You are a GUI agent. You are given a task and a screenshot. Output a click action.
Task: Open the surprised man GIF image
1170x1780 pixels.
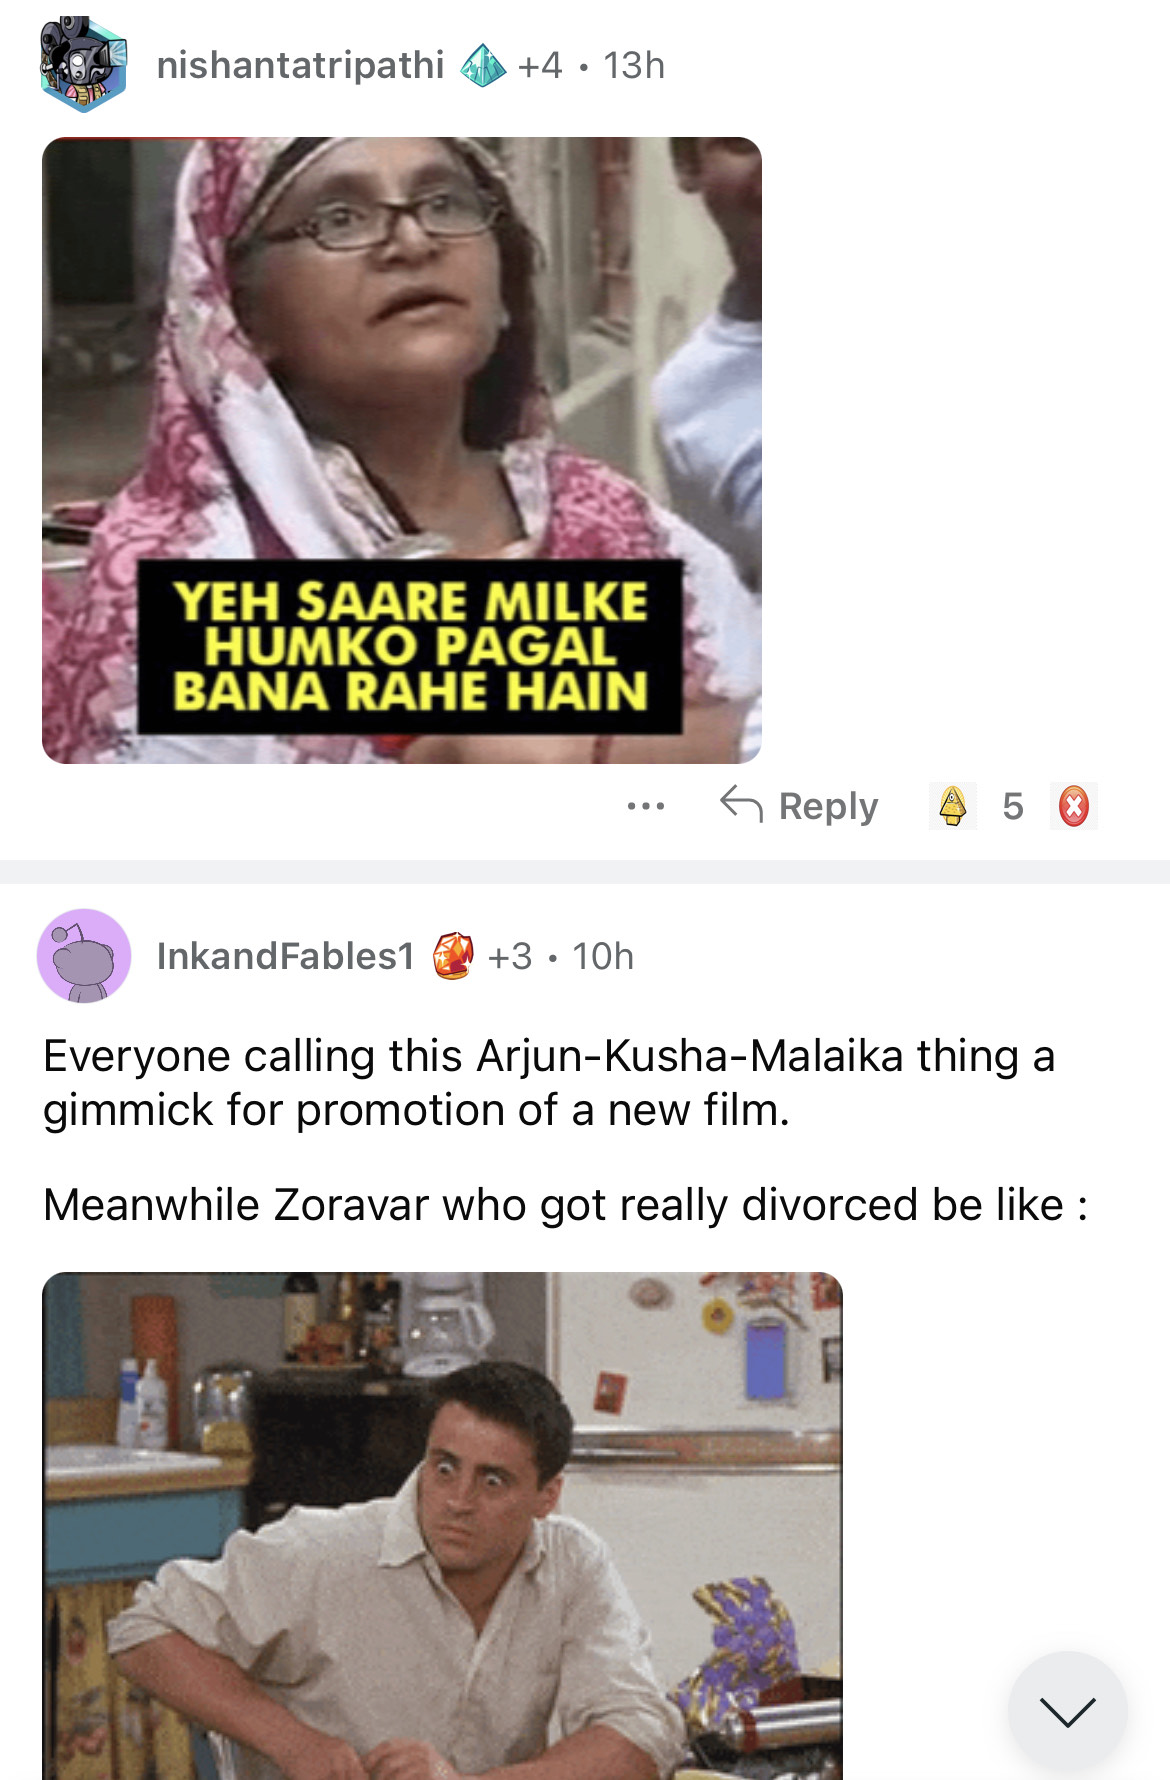click(x=442, y=1526)
